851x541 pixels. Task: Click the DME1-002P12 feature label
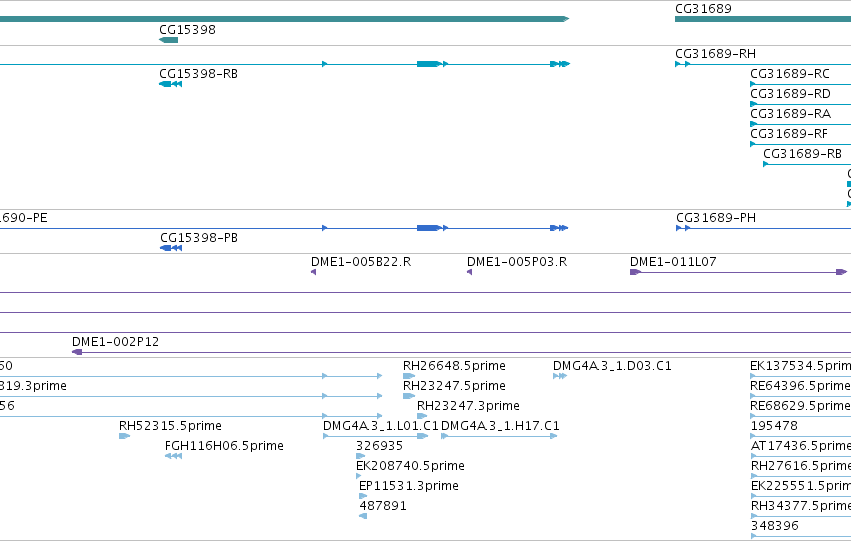point(116,342)
